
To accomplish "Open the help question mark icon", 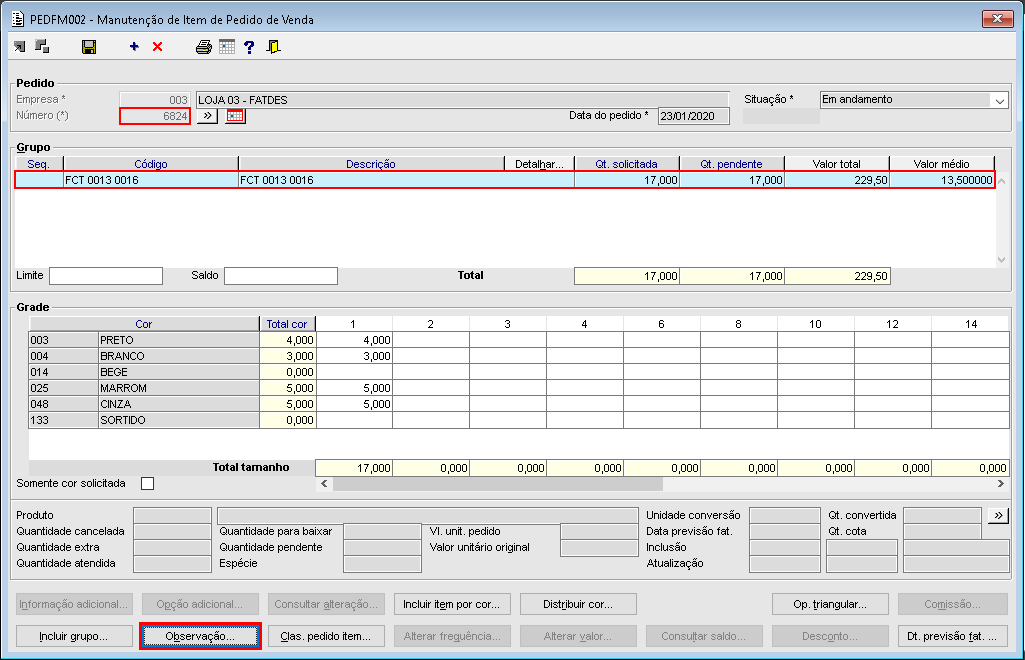I will (249, 47).
